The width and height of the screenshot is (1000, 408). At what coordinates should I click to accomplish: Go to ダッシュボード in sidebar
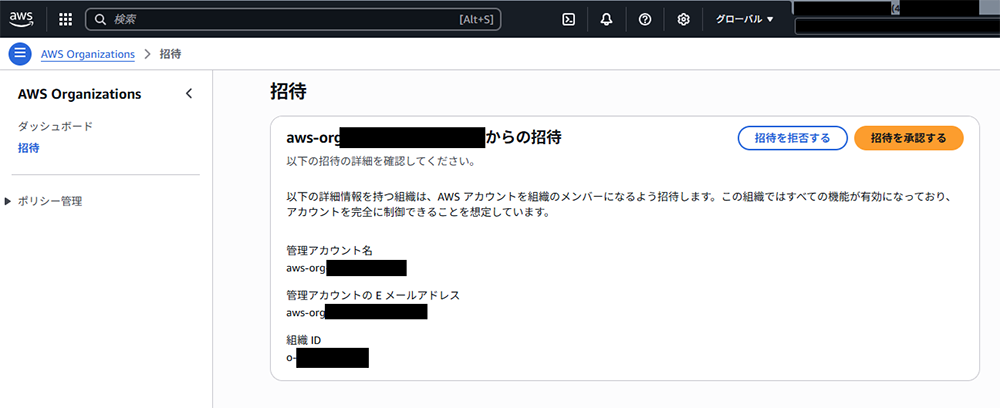[x=55, y=126]
